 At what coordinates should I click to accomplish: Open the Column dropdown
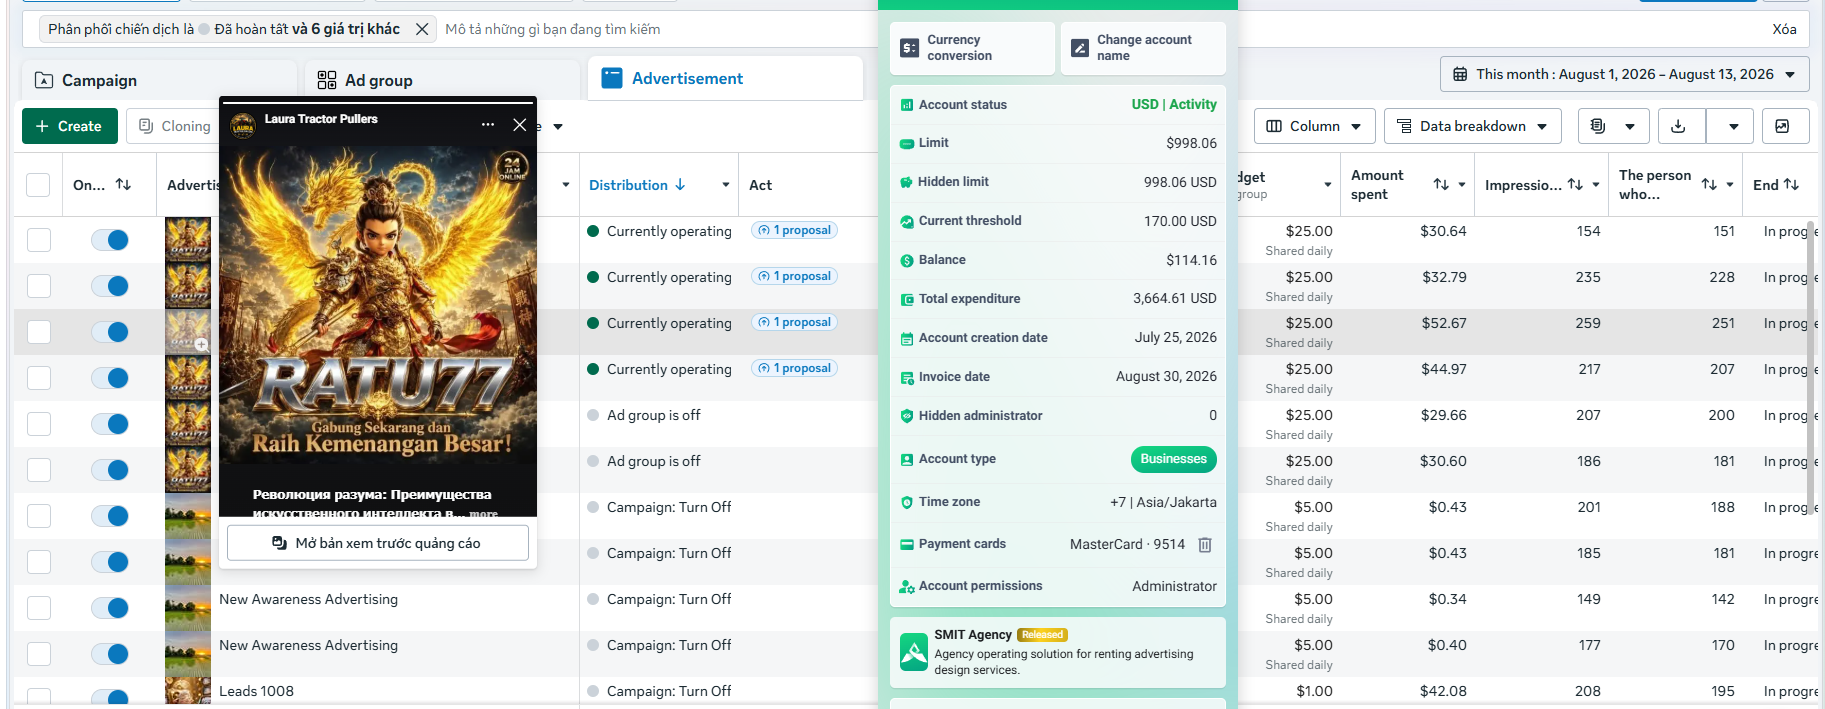tap(1314, 126)
